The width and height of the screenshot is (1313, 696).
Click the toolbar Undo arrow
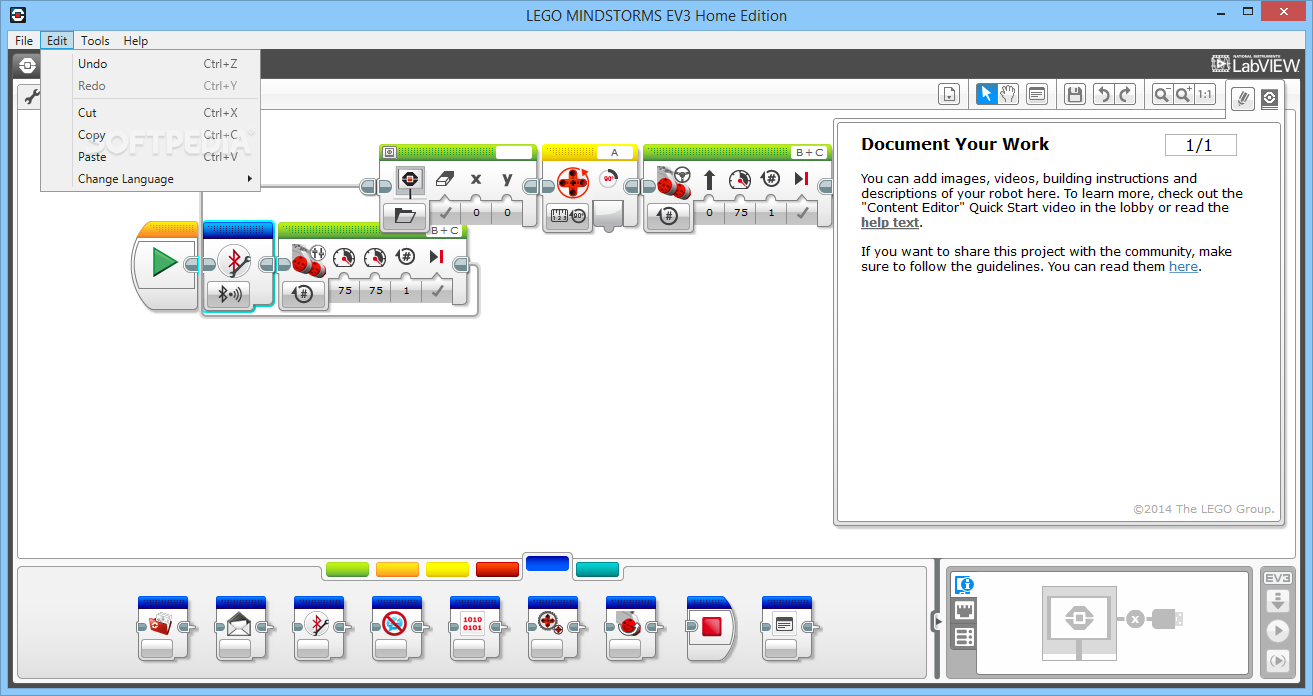(x=1103, y=94)
